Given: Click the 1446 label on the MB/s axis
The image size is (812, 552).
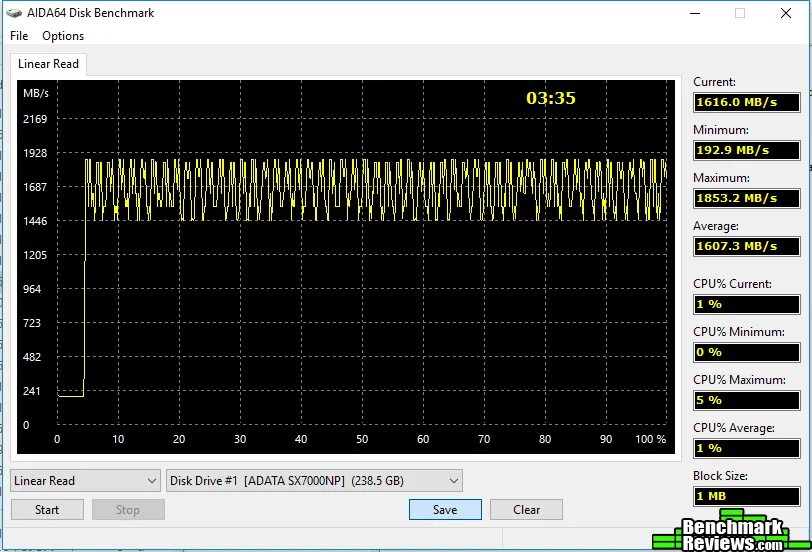Looking at the screenshot, I should [35, 221].
